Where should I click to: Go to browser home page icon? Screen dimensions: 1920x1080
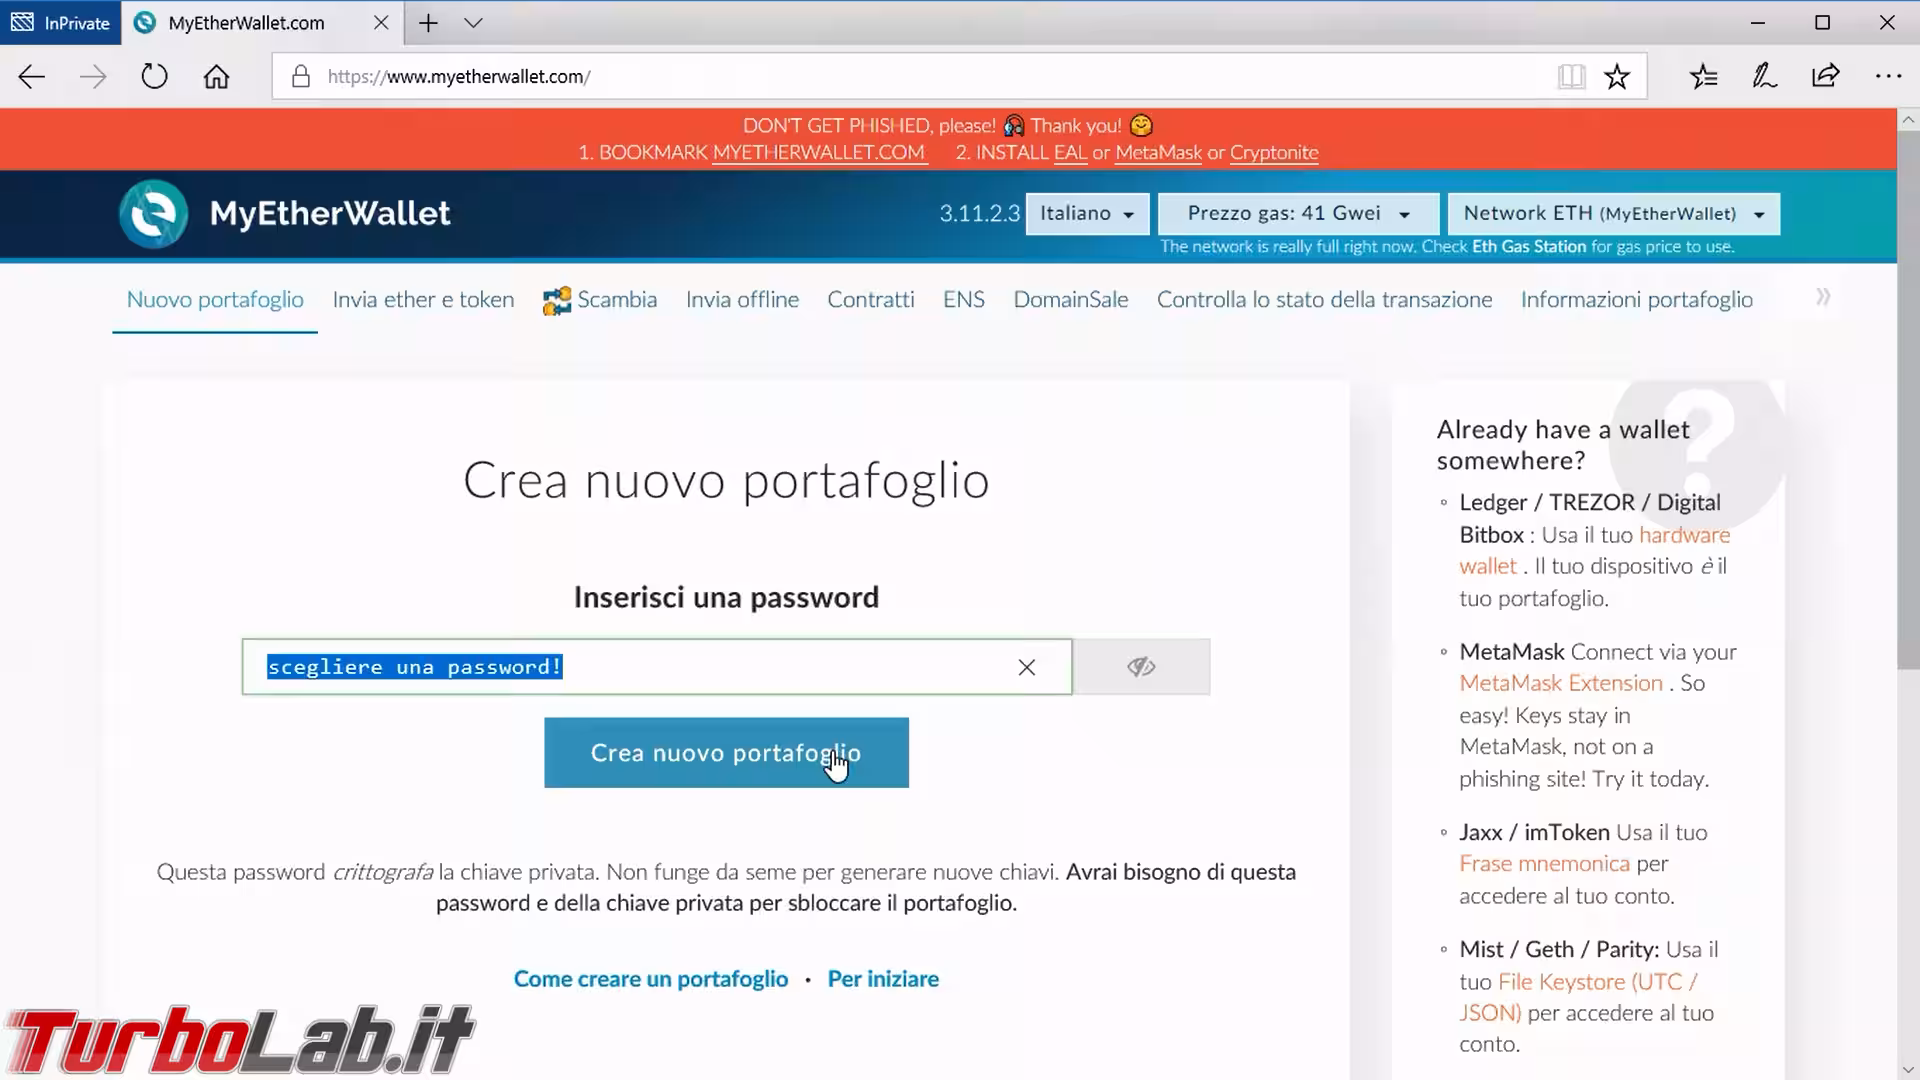pos(216,76)
